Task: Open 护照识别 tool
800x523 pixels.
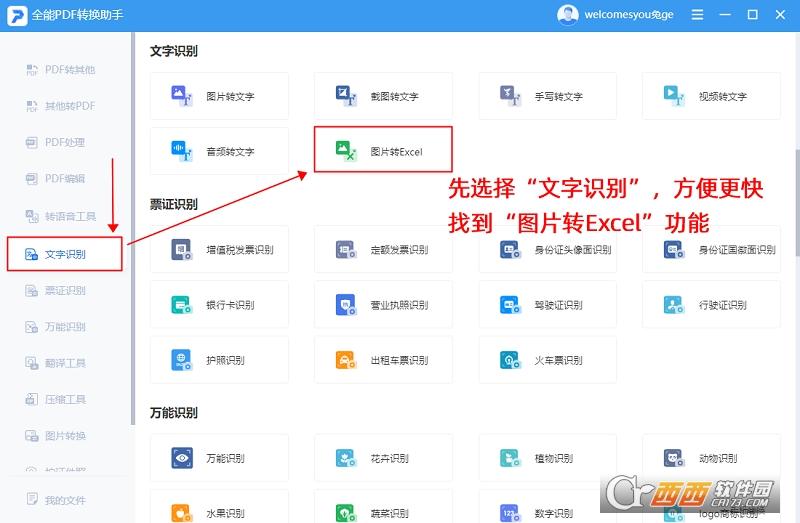Action: pos(219,360)
